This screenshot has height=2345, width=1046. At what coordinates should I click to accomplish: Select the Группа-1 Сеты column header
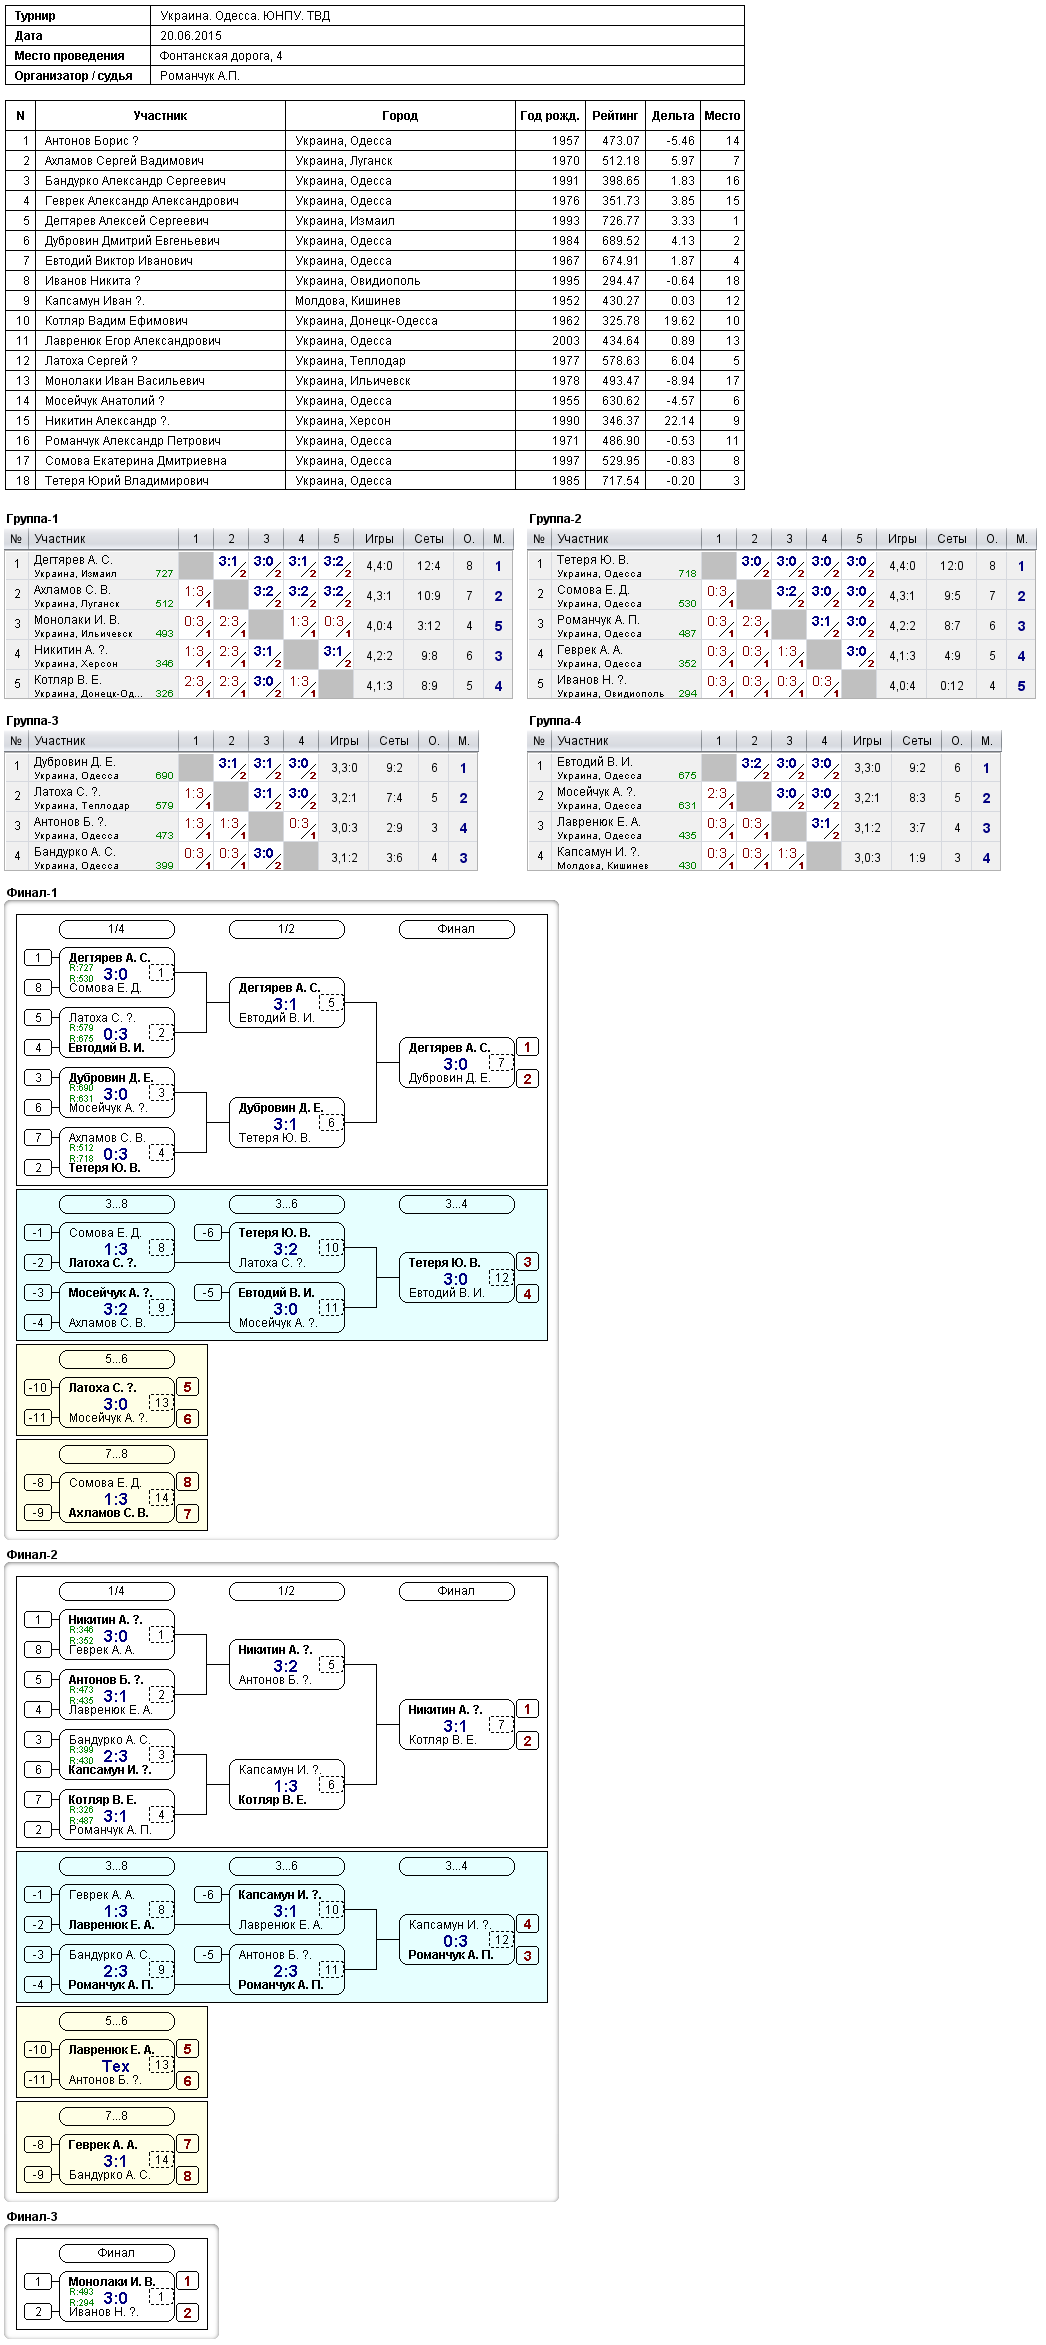coord(429,539)
